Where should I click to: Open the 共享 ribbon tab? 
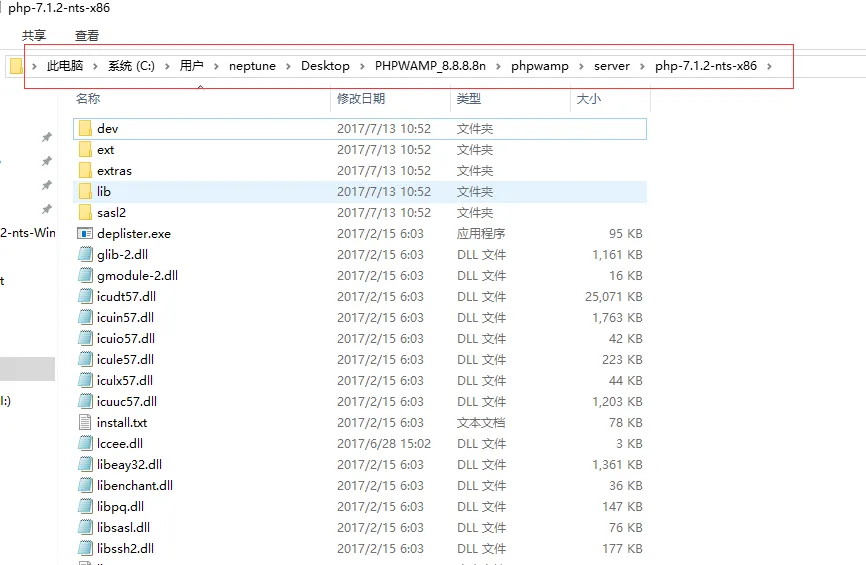pyautogui.click(x=34, y=36)
